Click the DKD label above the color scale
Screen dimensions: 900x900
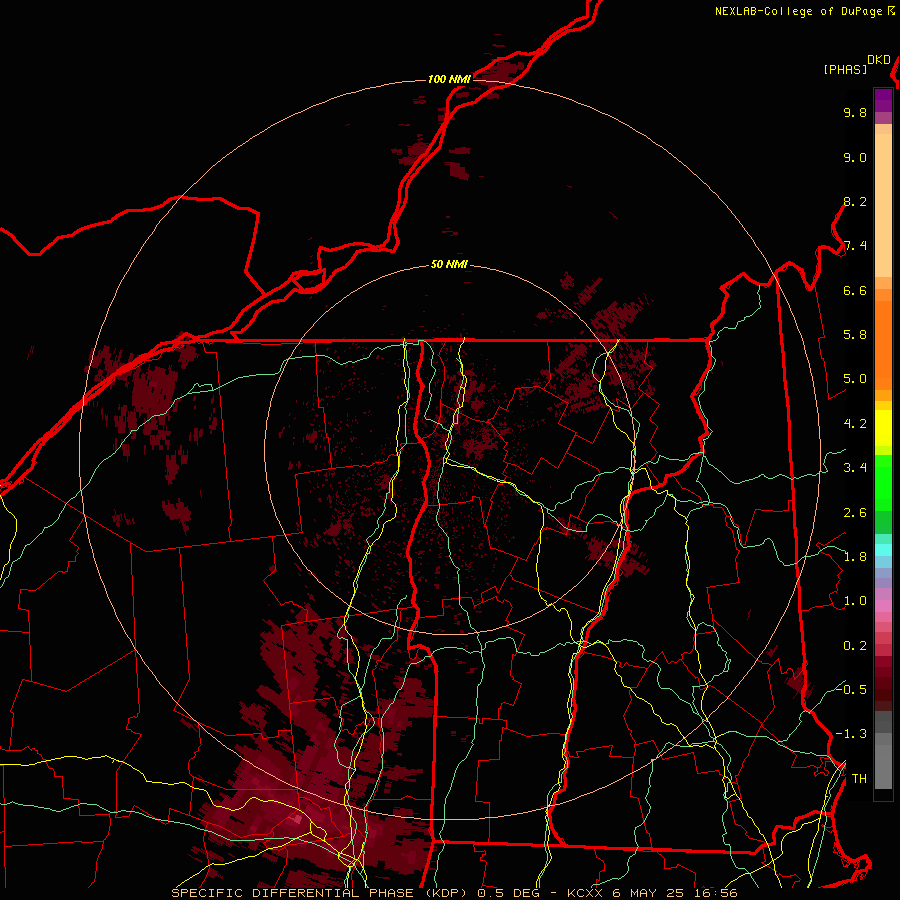pyautogui.click(x=879, y=60)
